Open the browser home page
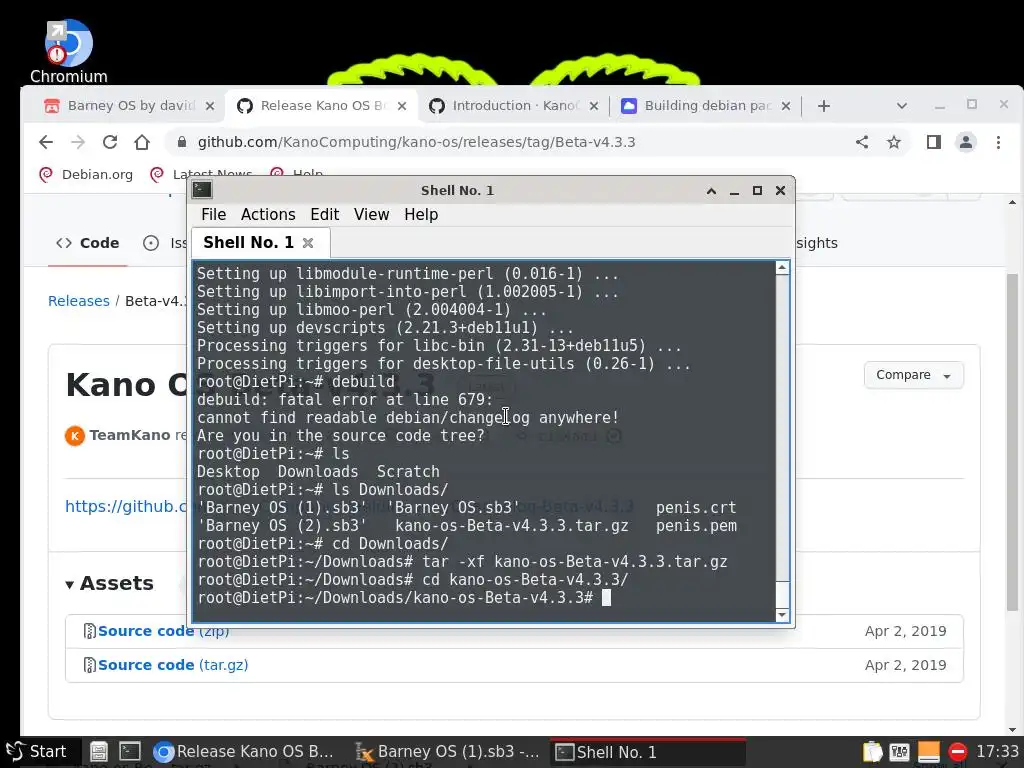Screen dimensions: 1024x768 tap(142, 142)
